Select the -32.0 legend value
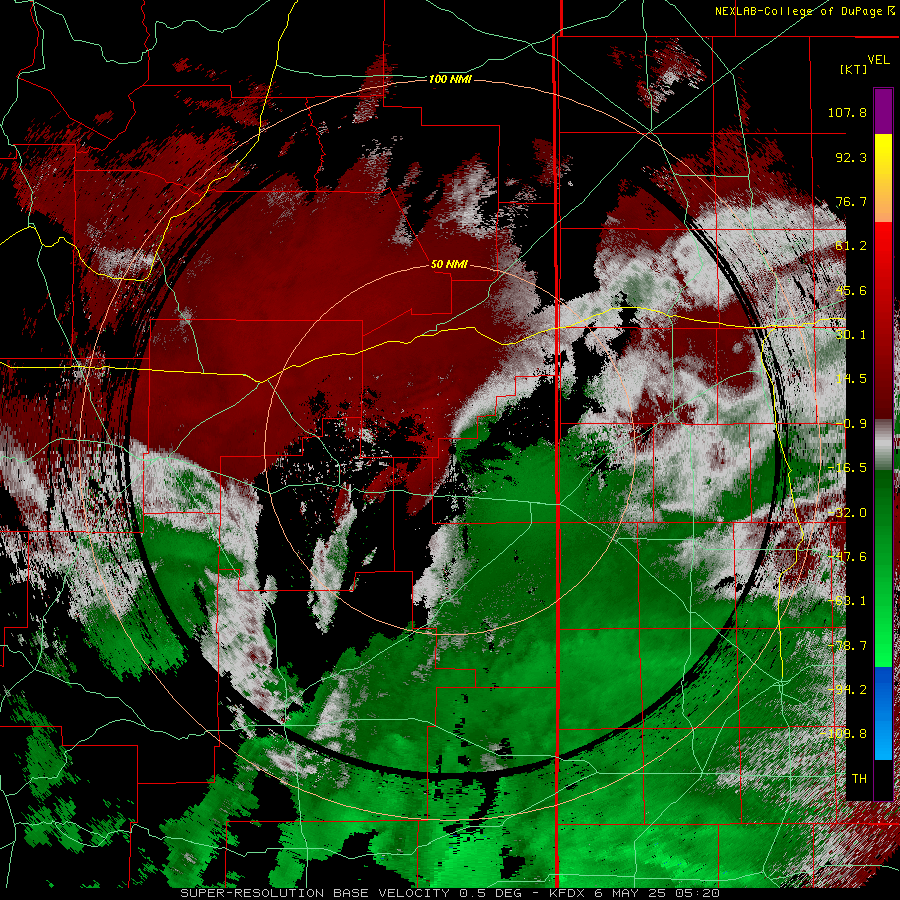 (x=847, y=513)
